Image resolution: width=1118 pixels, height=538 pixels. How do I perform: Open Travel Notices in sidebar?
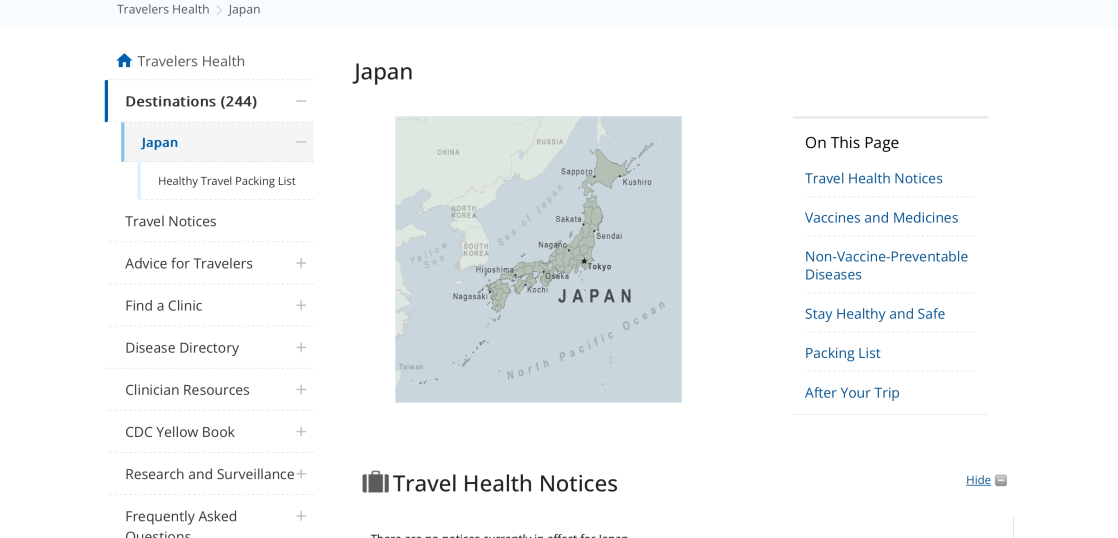pyautogui.click(x=171, y=221)
